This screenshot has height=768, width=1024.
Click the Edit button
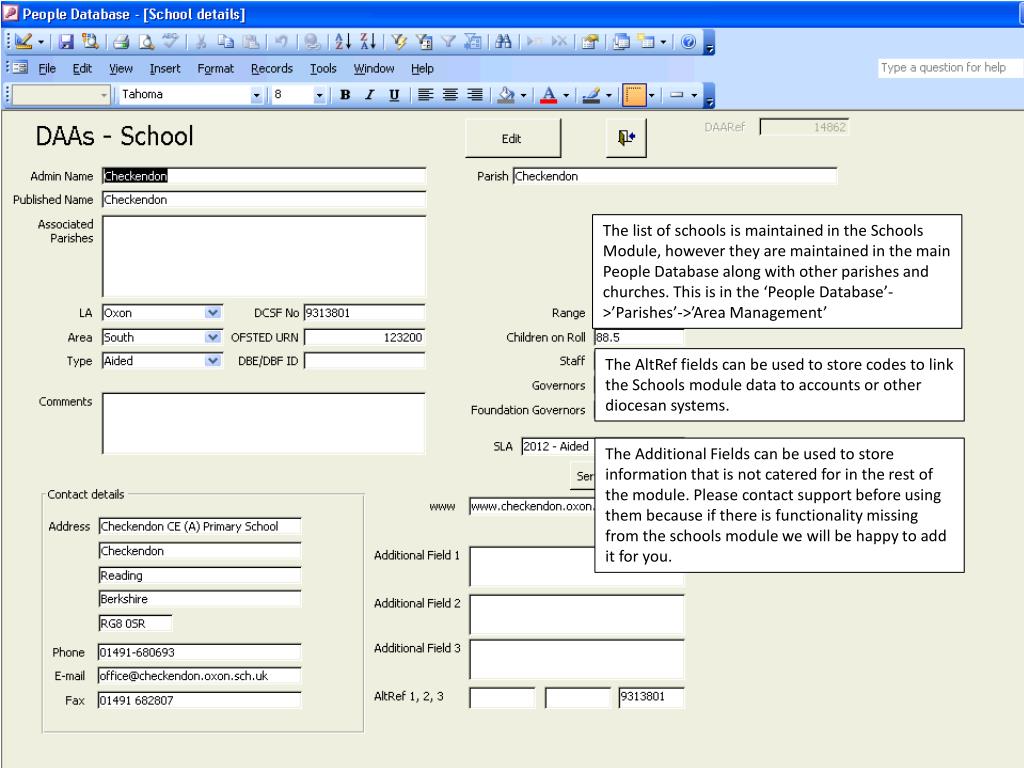[513, 138]
